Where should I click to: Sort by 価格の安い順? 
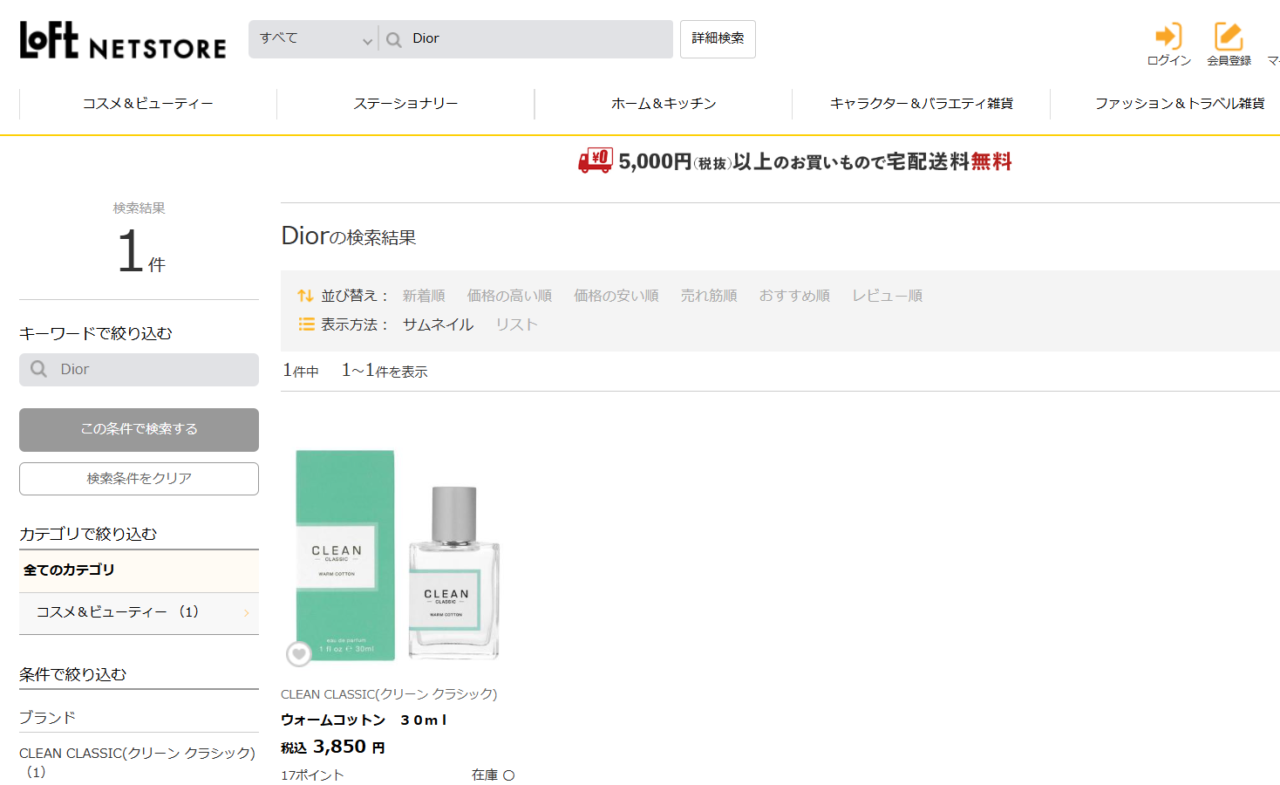(x=616, y=296)
